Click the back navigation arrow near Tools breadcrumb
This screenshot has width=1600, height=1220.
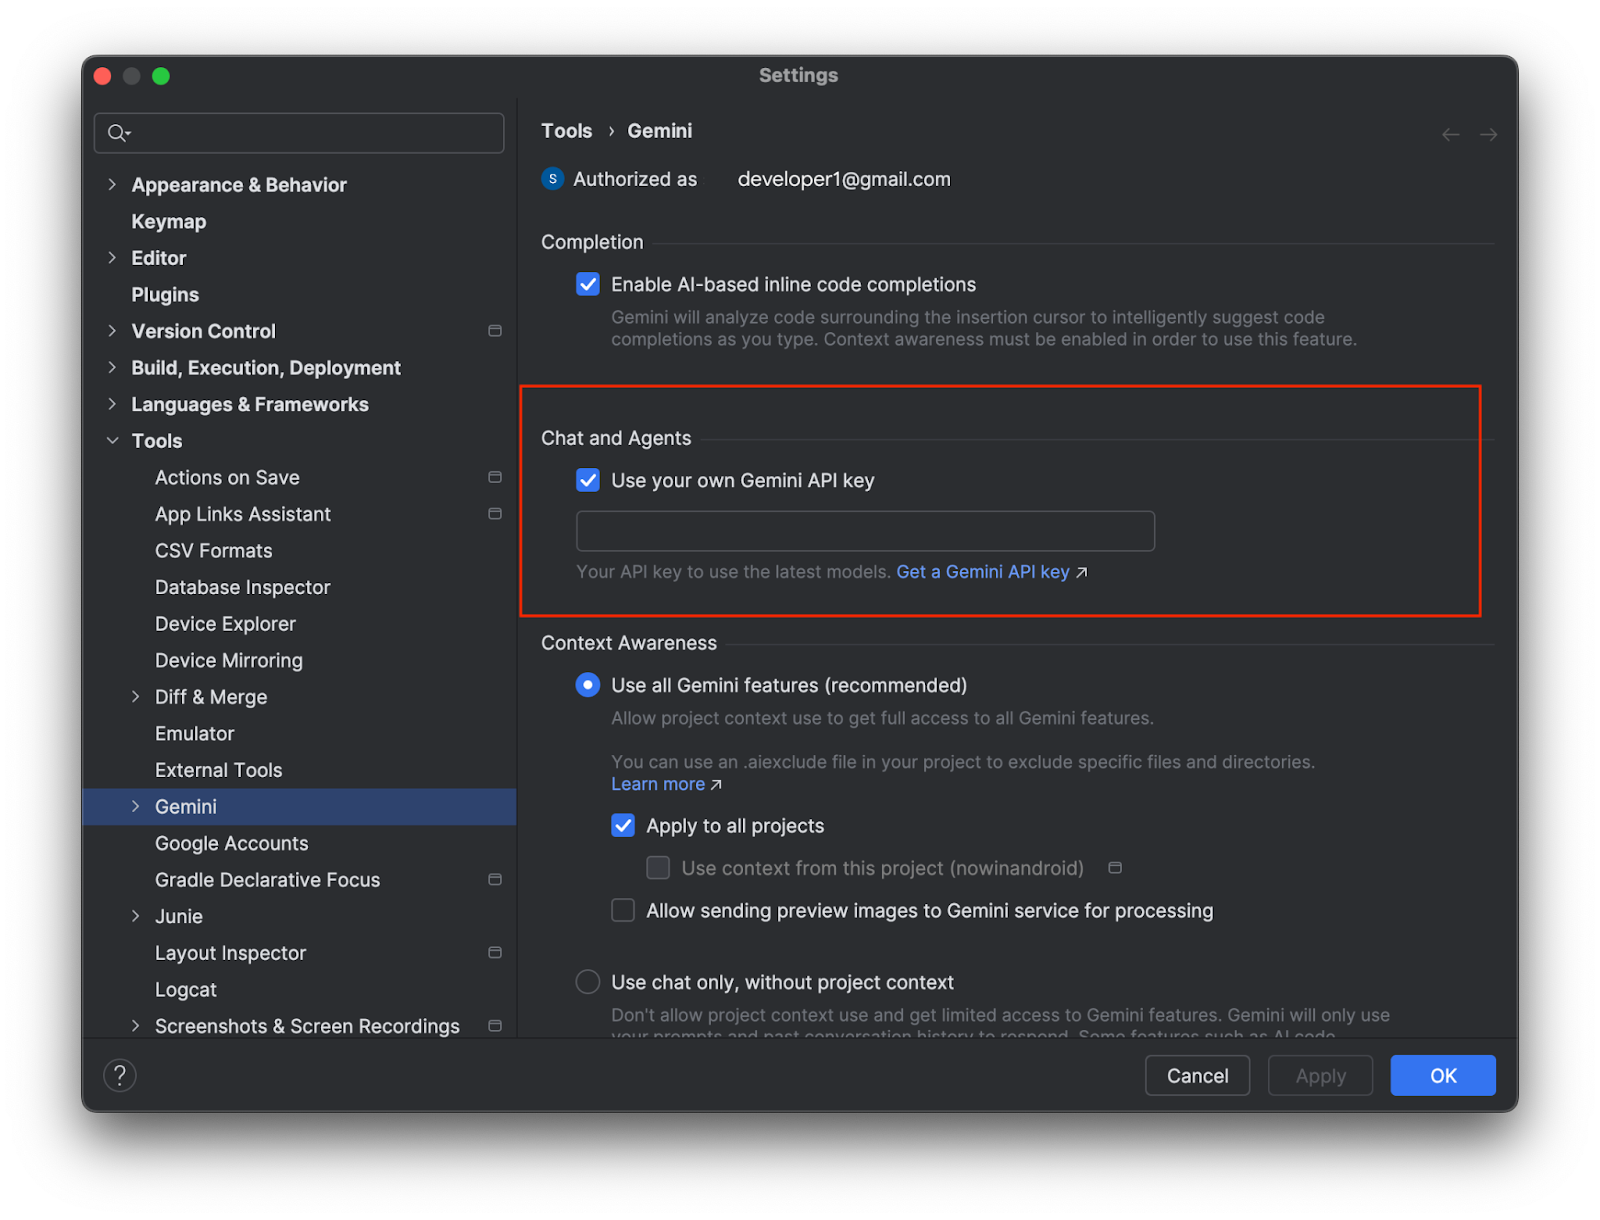point(1450,133)
